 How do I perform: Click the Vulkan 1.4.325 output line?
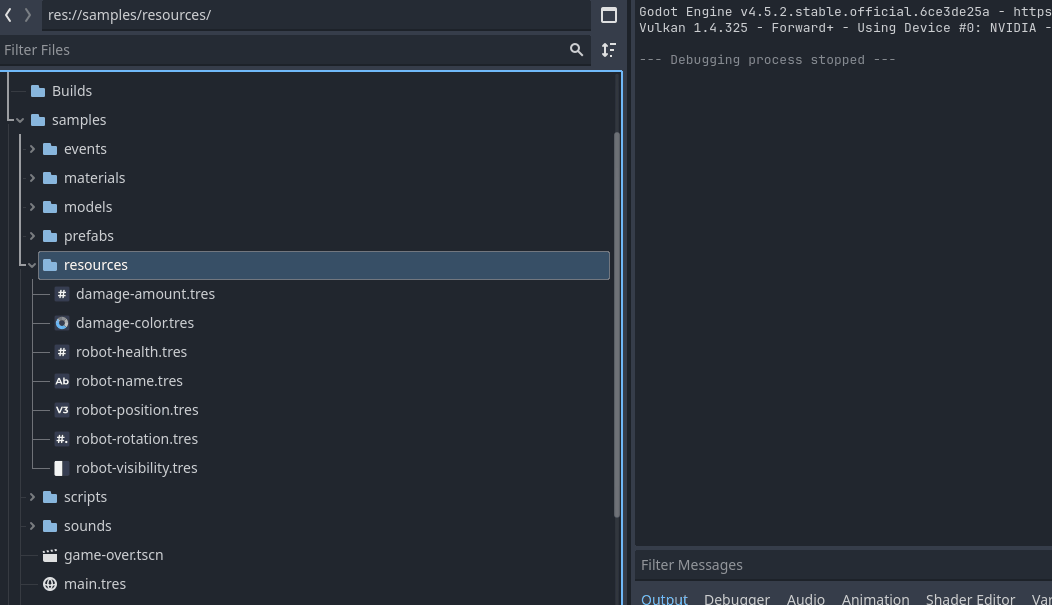coord(845,28)
